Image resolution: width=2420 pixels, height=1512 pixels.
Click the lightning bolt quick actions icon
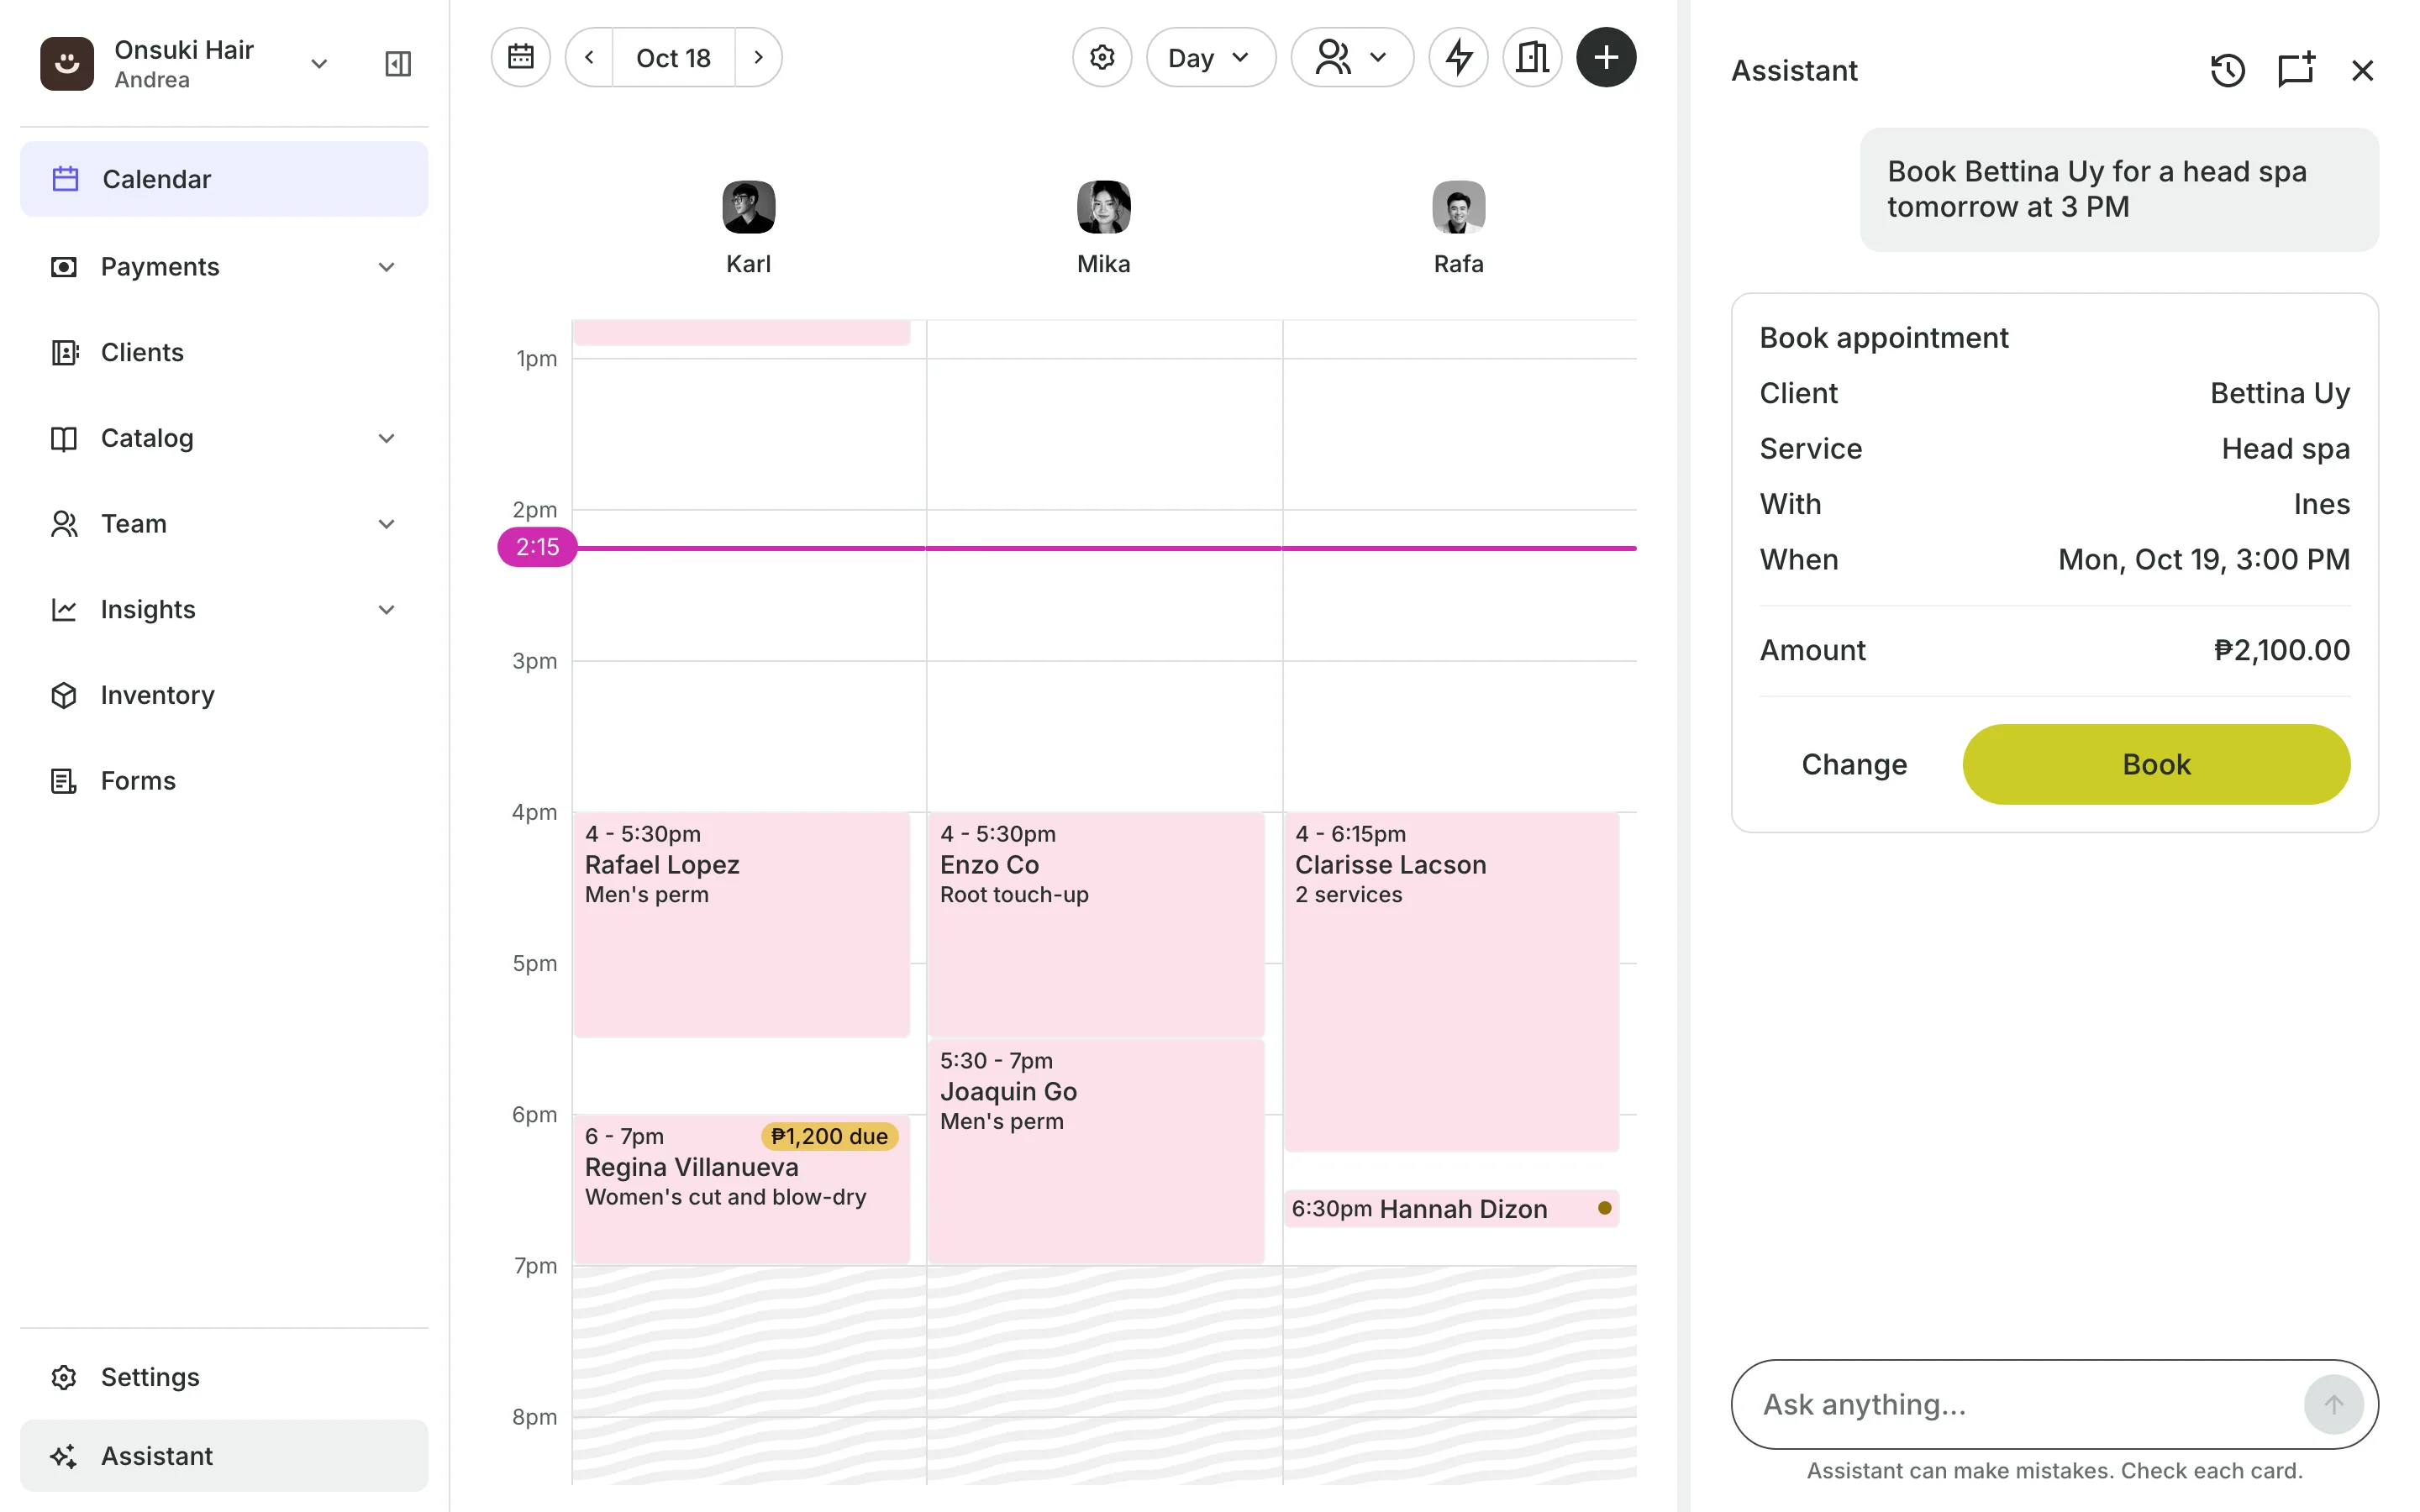1459,57
